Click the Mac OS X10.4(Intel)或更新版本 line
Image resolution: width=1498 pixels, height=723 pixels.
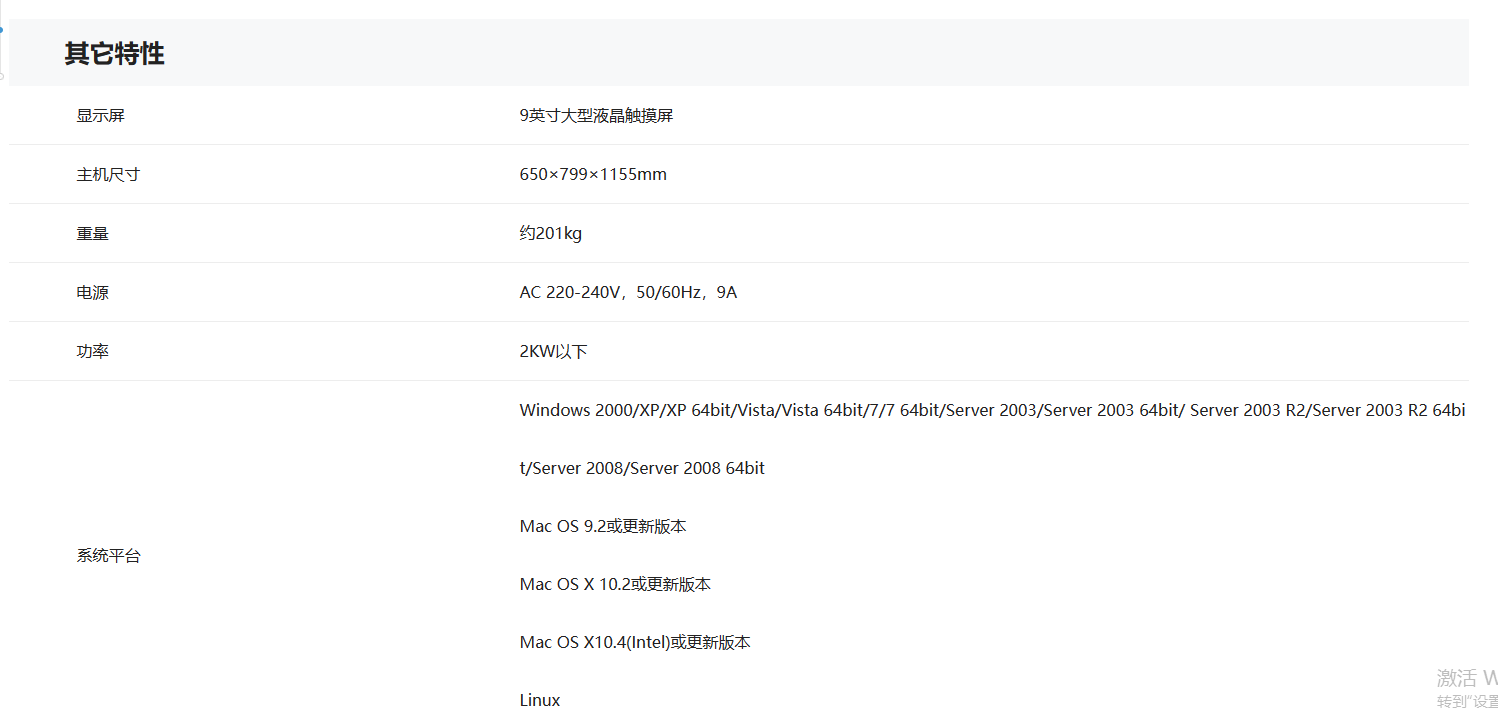click(x=635, y=643)
